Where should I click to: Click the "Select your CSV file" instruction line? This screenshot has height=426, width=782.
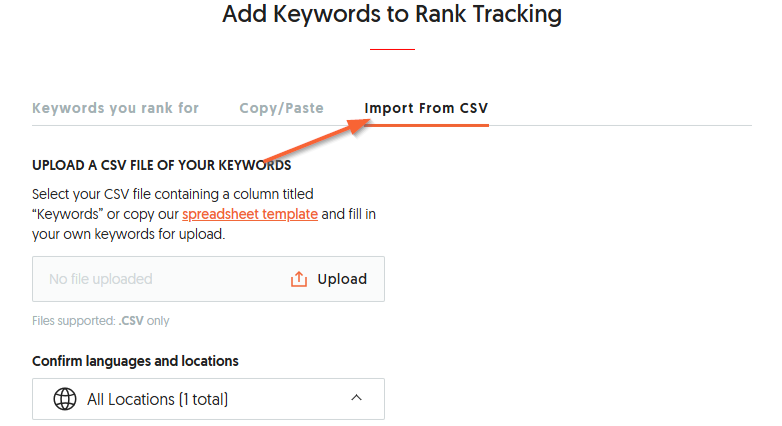(172, 194)
